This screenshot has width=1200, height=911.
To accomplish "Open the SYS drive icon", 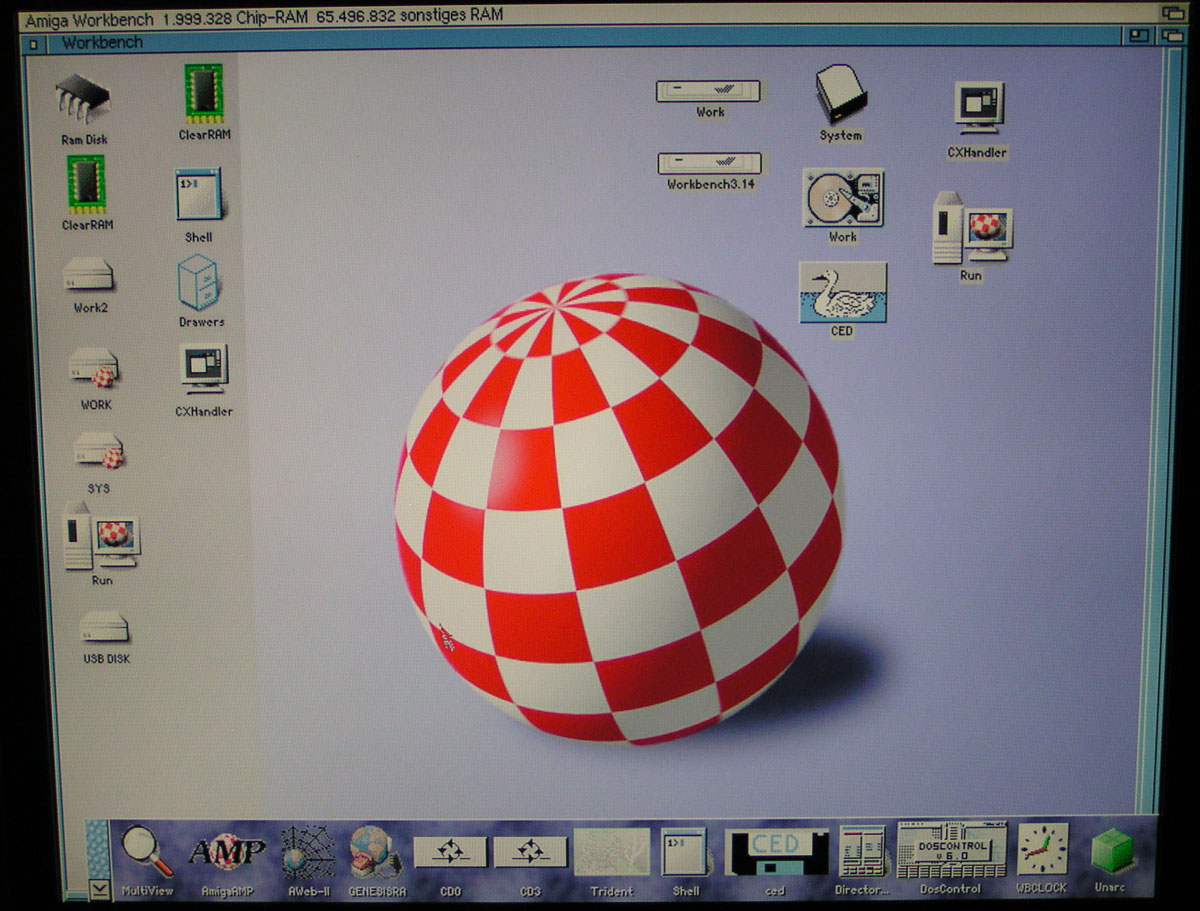I will pos(98,453).
